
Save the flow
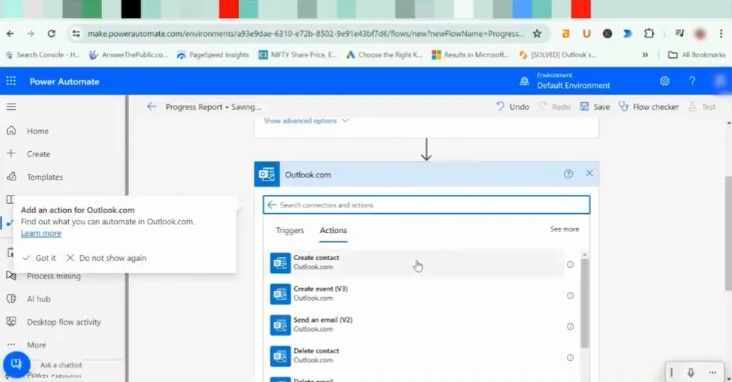(x=595, y=107)
